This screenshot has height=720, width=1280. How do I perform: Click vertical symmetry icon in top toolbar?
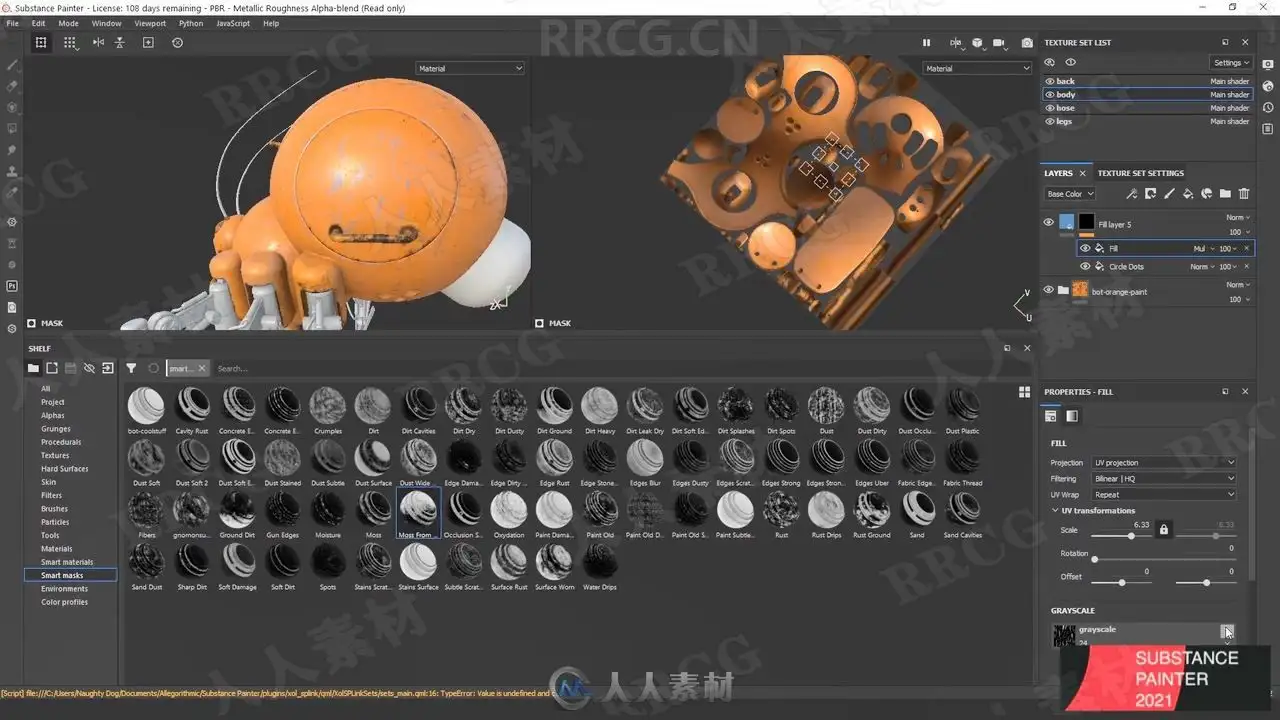tap(120, 43)
